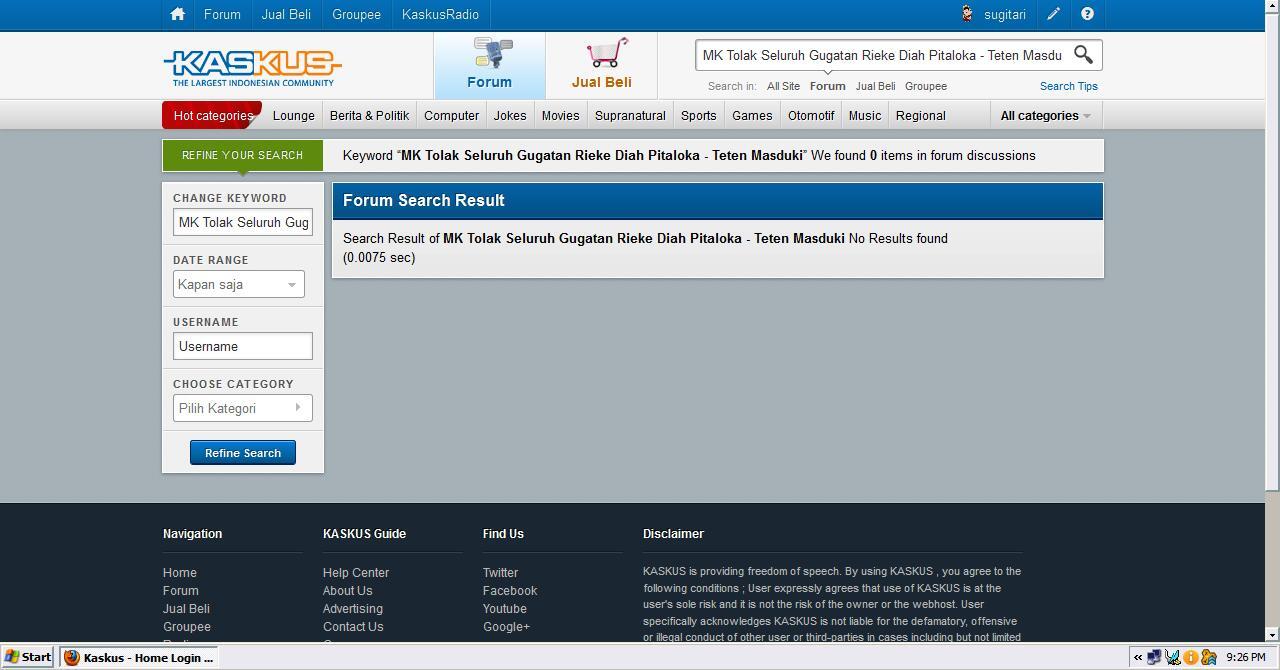Click scrollbar up arrow
This screenshot has height=670, width=1280.
click(x=1272, y=7)
